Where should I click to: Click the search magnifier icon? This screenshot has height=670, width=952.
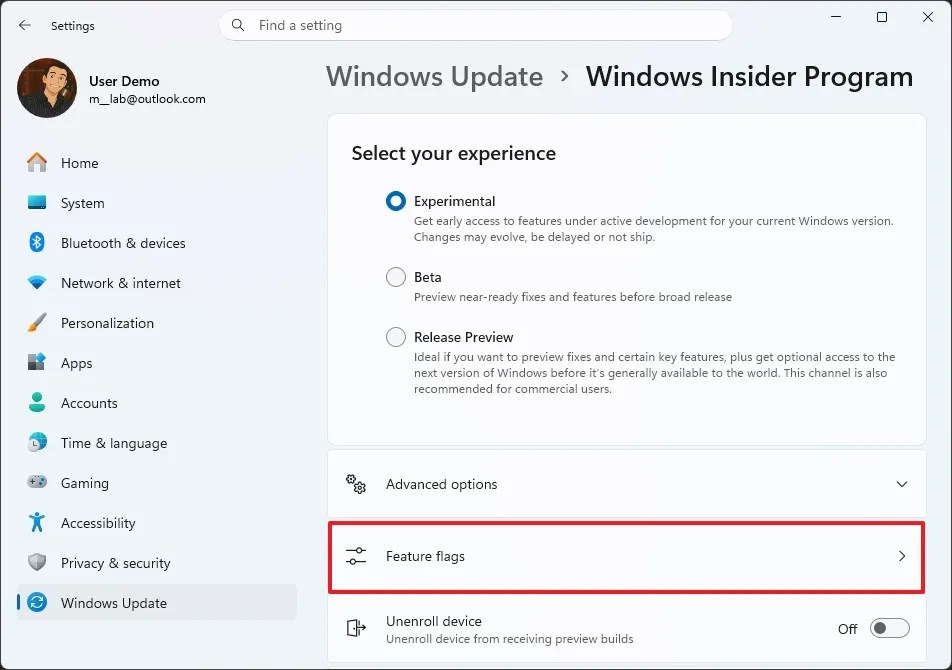point(238,25)
